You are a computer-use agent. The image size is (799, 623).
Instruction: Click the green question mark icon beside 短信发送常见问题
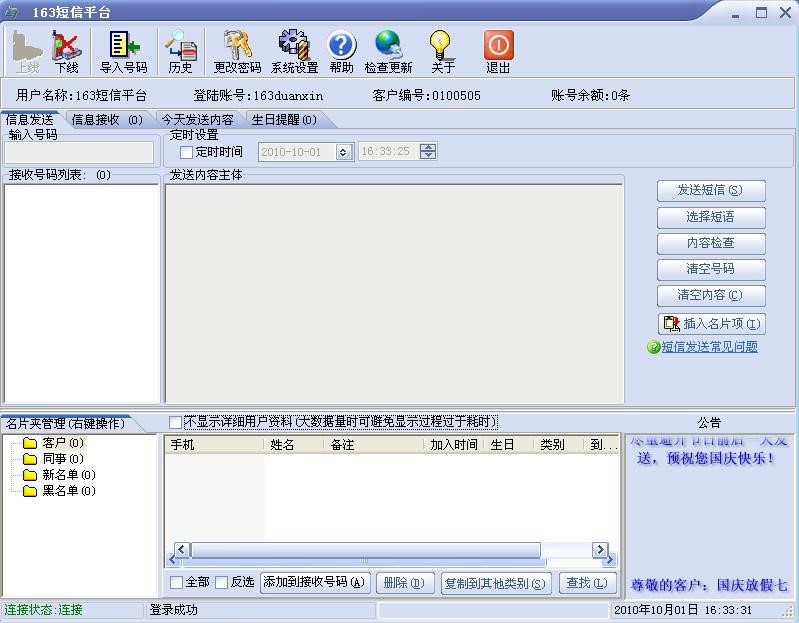pyautogui.click(x=653, y=347)
